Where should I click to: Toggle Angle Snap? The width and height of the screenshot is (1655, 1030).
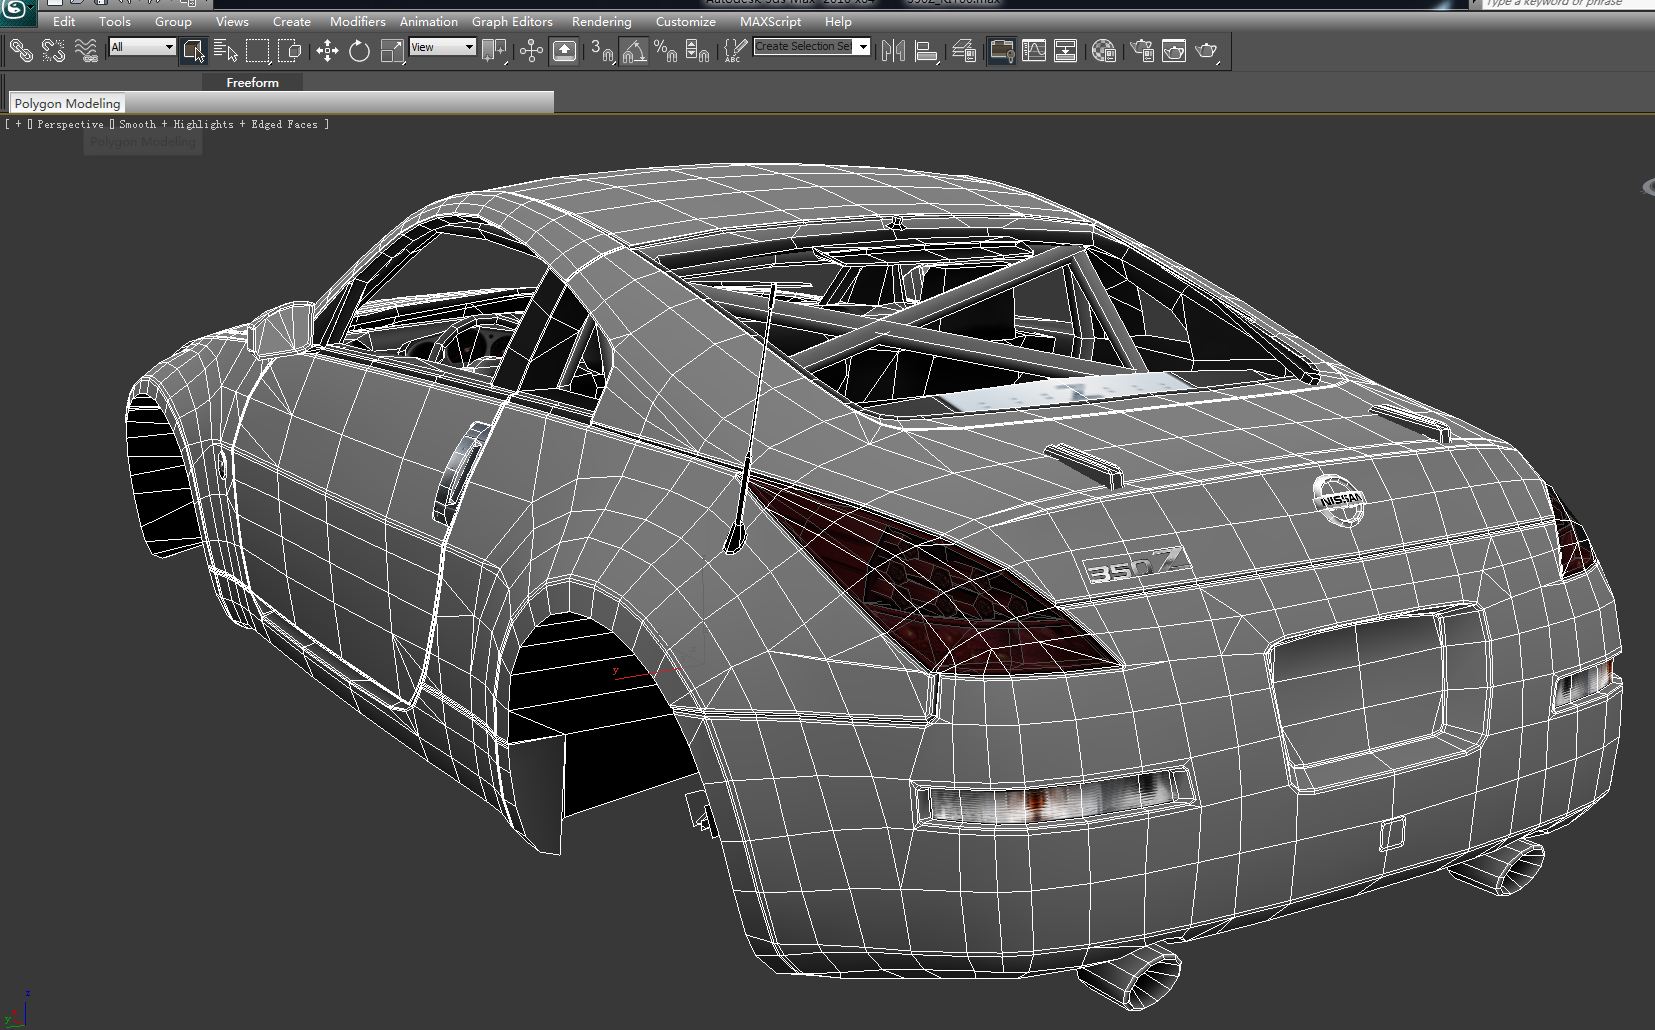coord(633,50)
